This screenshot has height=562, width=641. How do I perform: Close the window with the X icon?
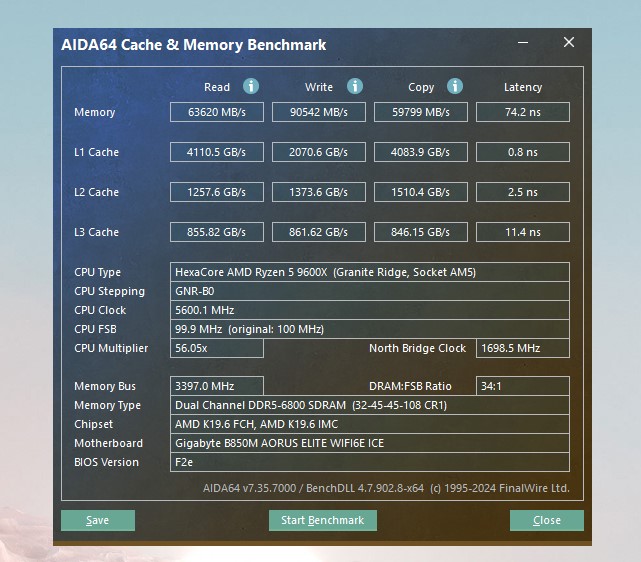coord(569,42)
